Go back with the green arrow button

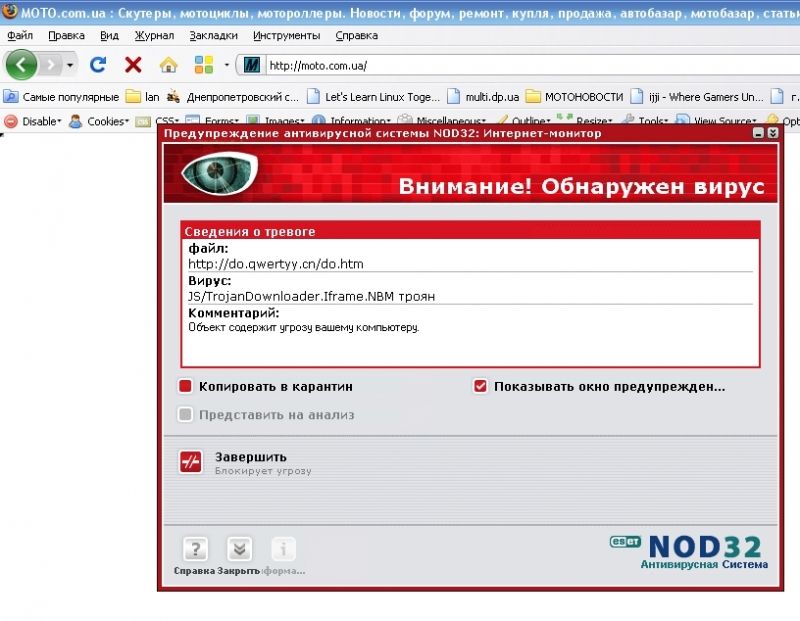click(21, 65)
